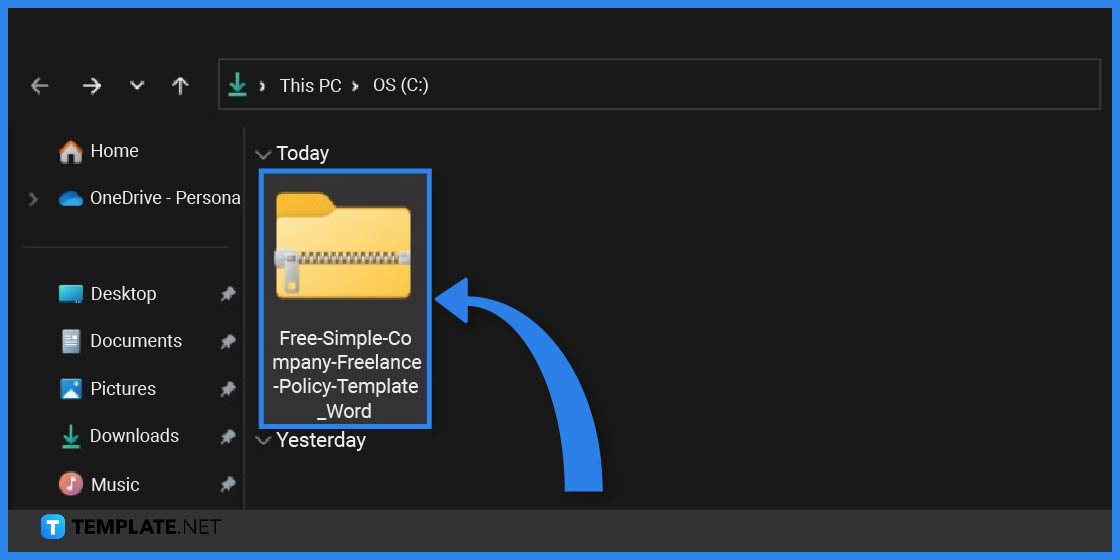Collapse the Yesterday file group
1120x560 pixels.
(263, 440)
